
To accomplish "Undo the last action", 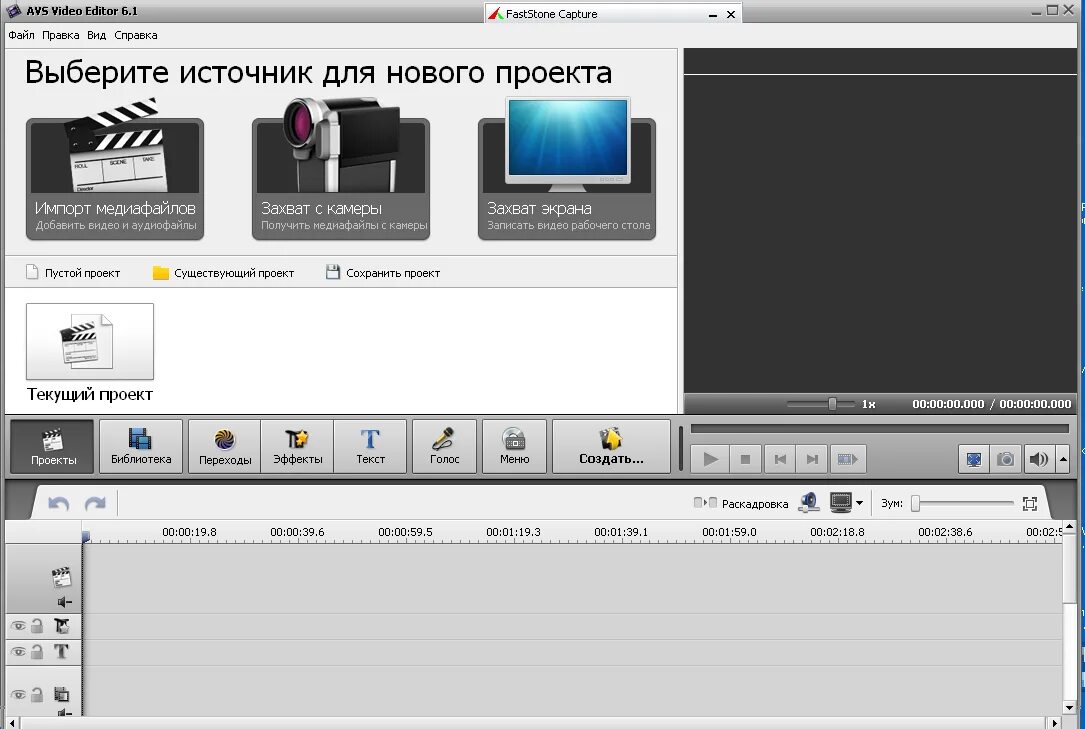I will [x=59, y=504].
